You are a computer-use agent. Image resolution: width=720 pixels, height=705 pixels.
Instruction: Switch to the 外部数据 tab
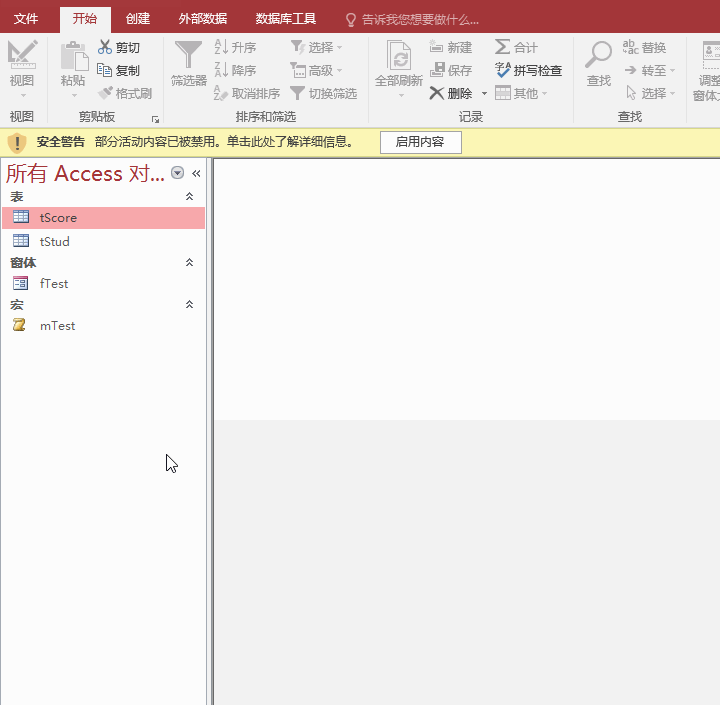(x=202, y=19)
